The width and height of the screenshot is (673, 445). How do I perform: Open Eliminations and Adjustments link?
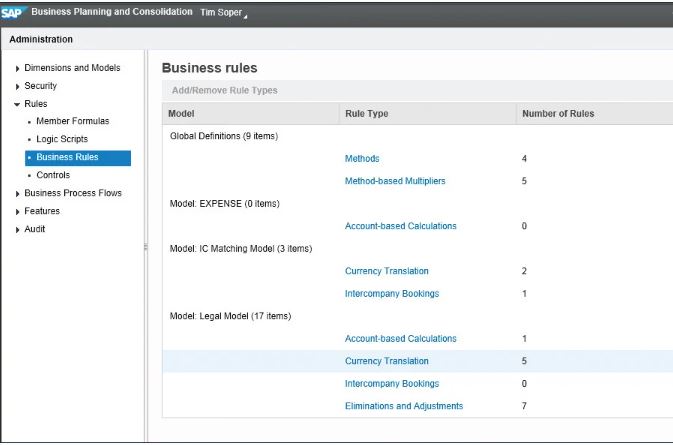(x=403, y=406)
